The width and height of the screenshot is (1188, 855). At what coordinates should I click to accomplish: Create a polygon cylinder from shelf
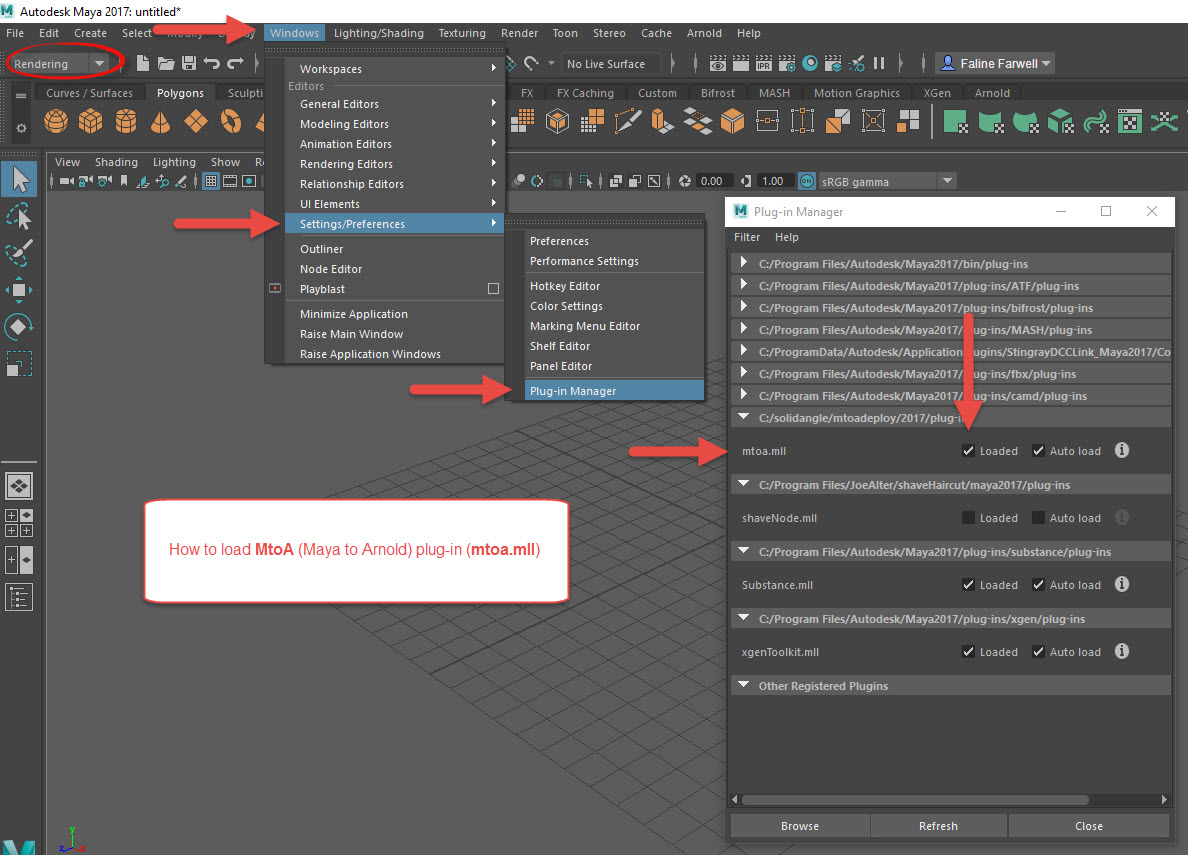click(126, 121)
